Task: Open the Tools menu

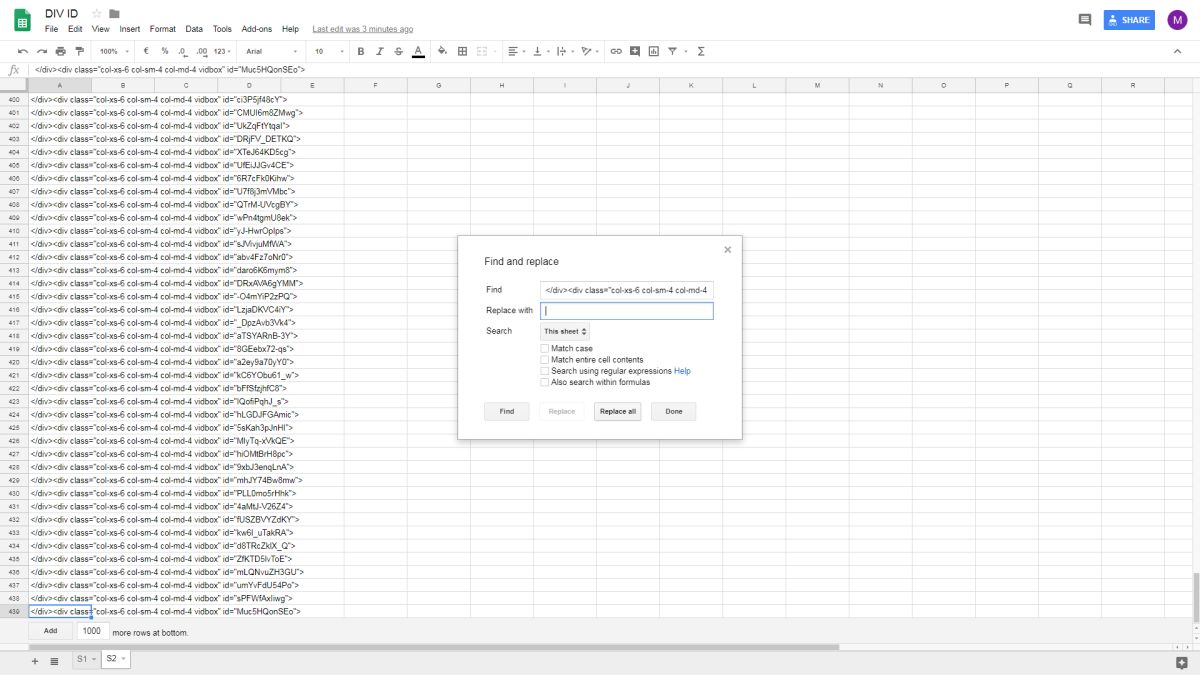Action: point(222,29)
